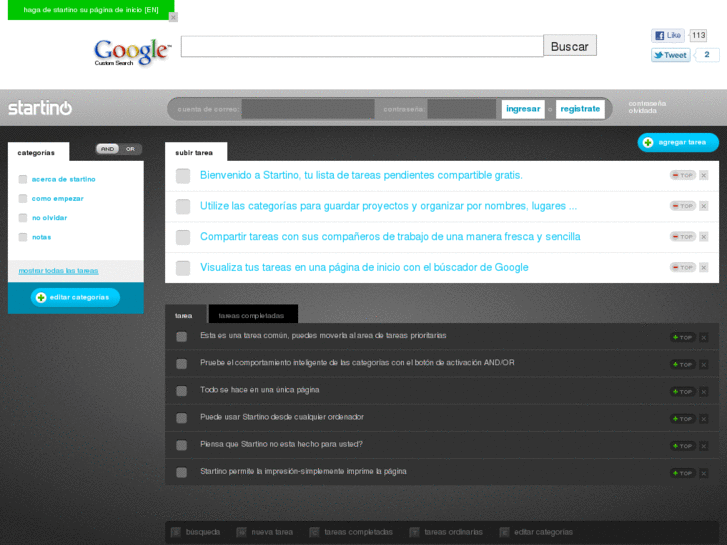Mark 'Bienvenido a Startino' task as done
727x545 pixels.
click(183, 176)
